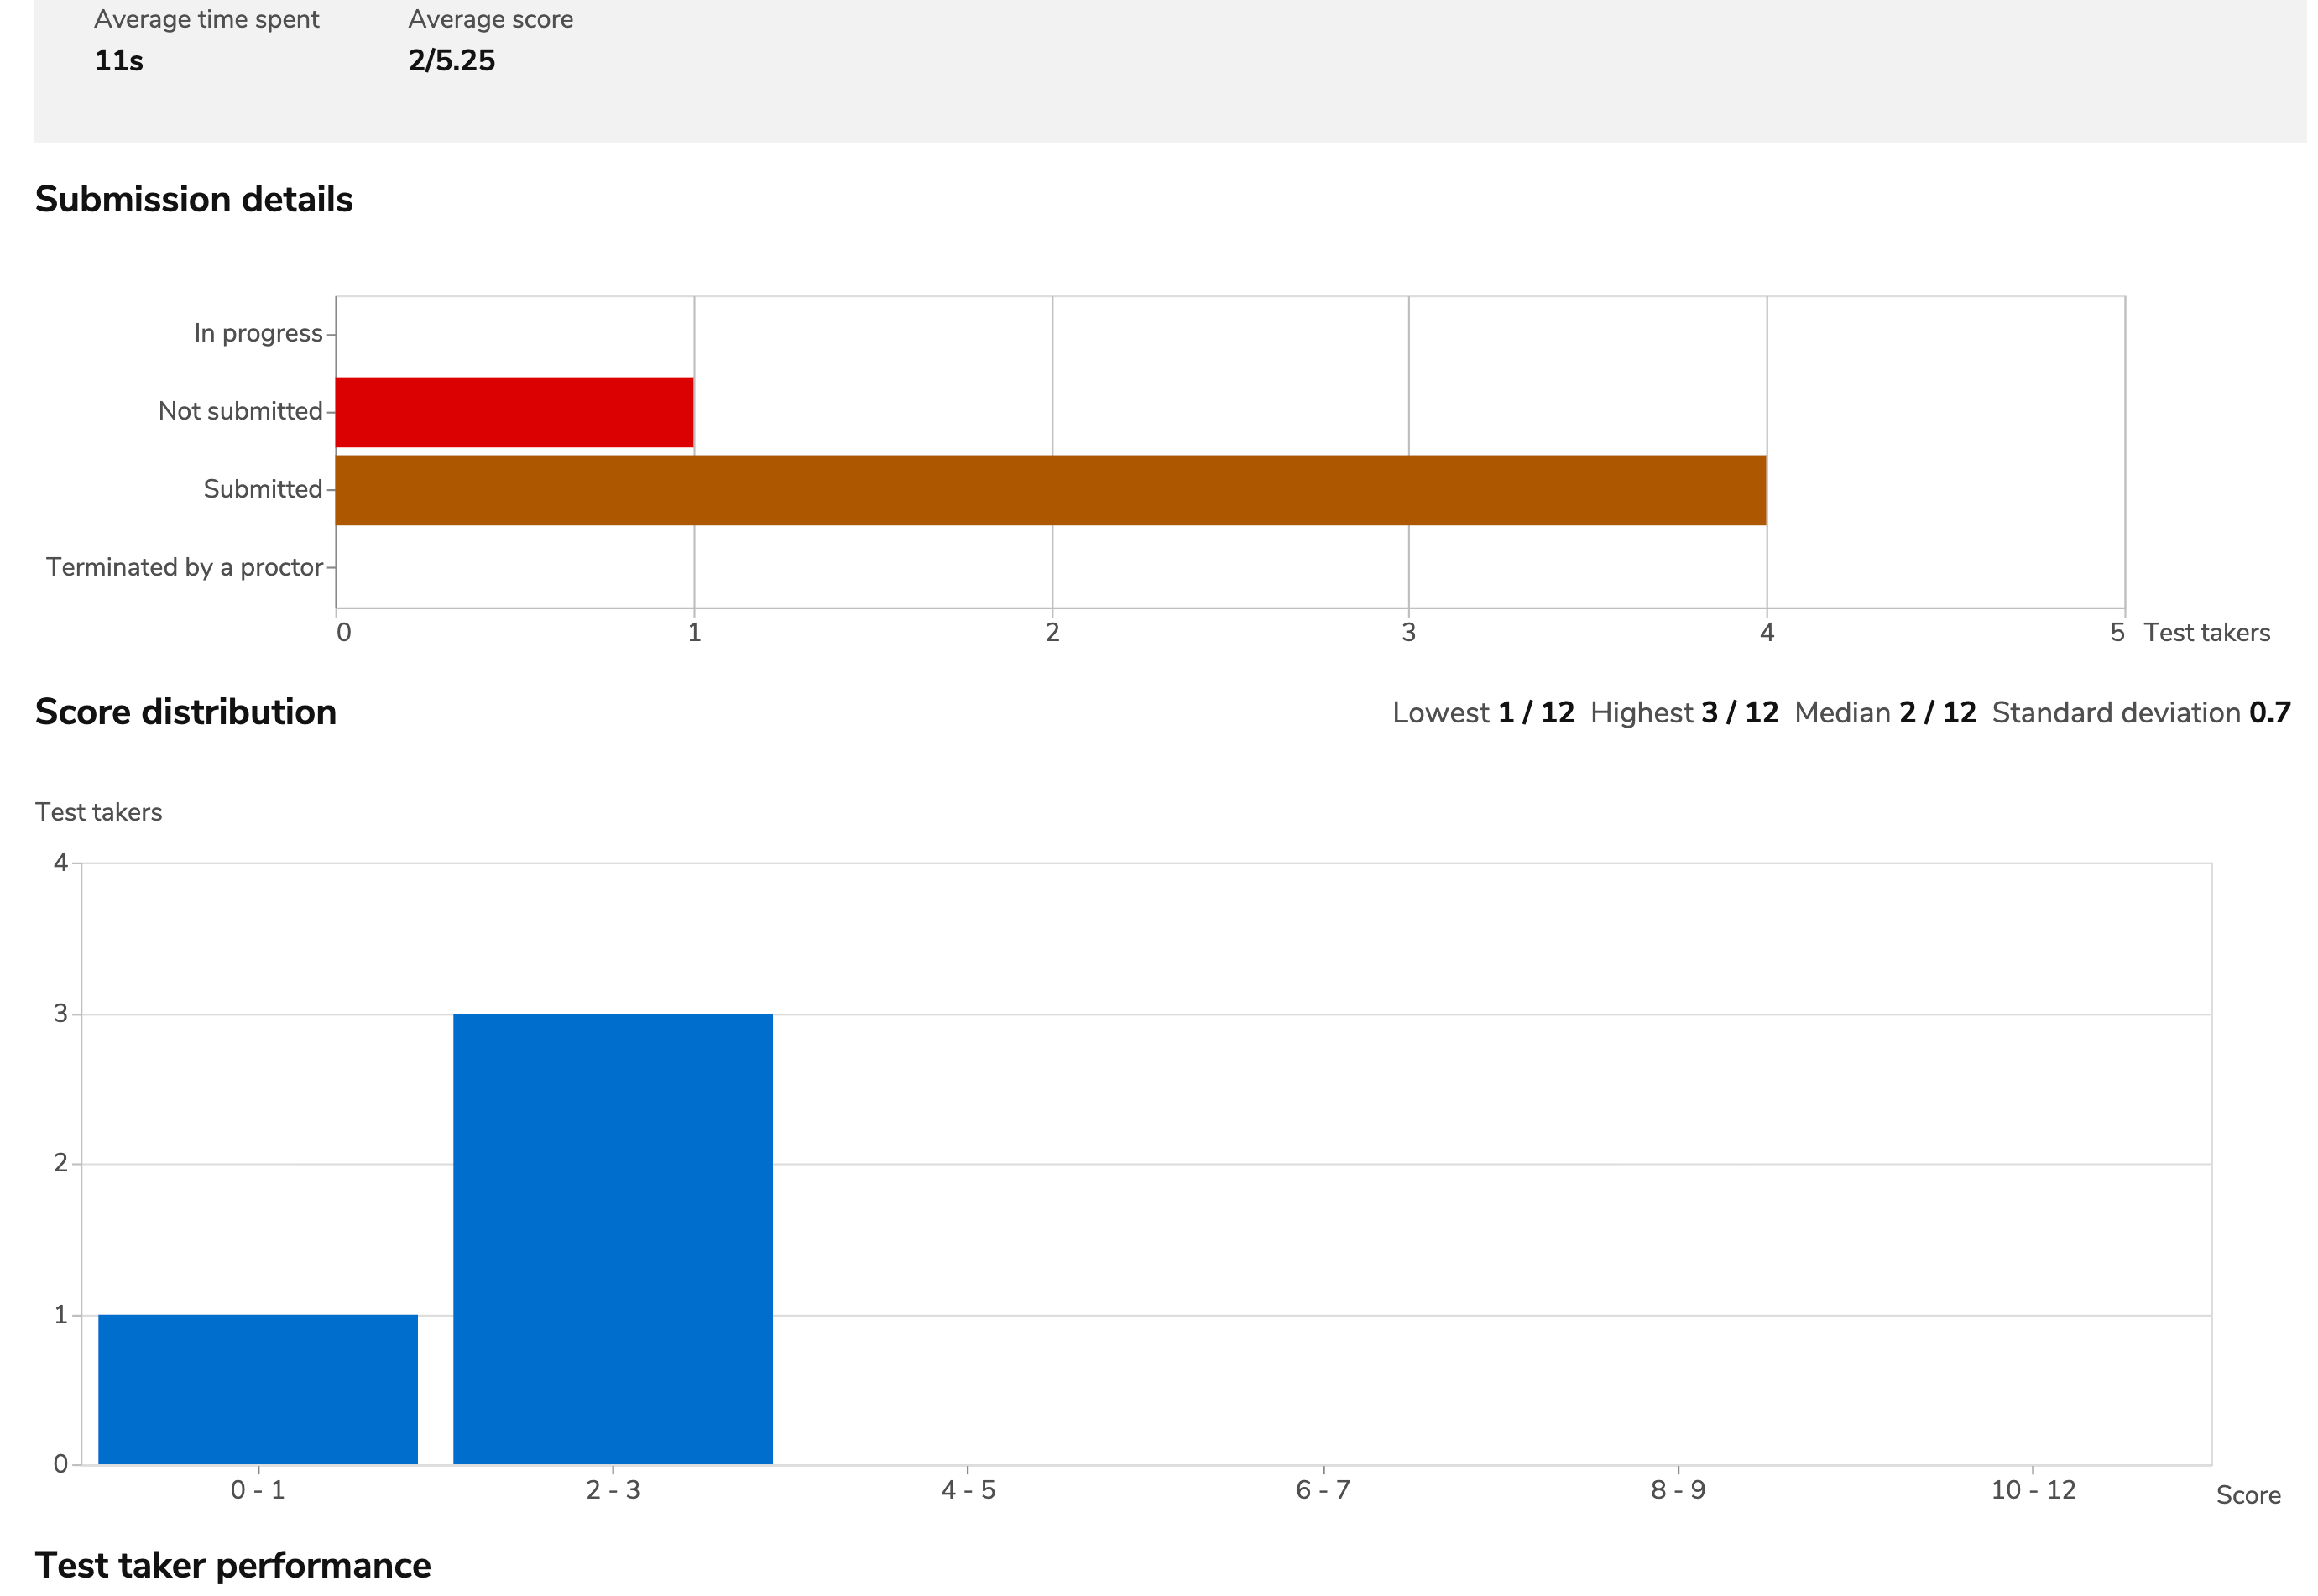Click the 8 - 9 score axis label
The height and width of the screenshot is (1596, 2318).
[1678, 1490]
